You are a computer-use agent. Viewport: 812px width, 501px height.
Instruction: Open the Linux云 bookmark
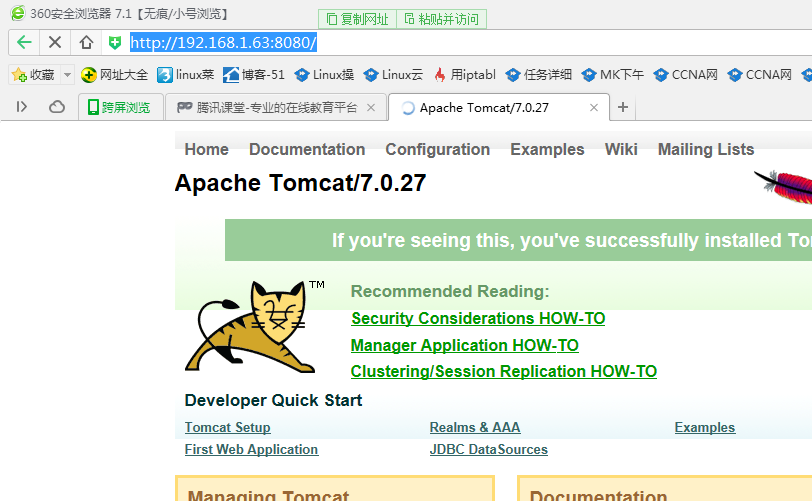point(394,75)
